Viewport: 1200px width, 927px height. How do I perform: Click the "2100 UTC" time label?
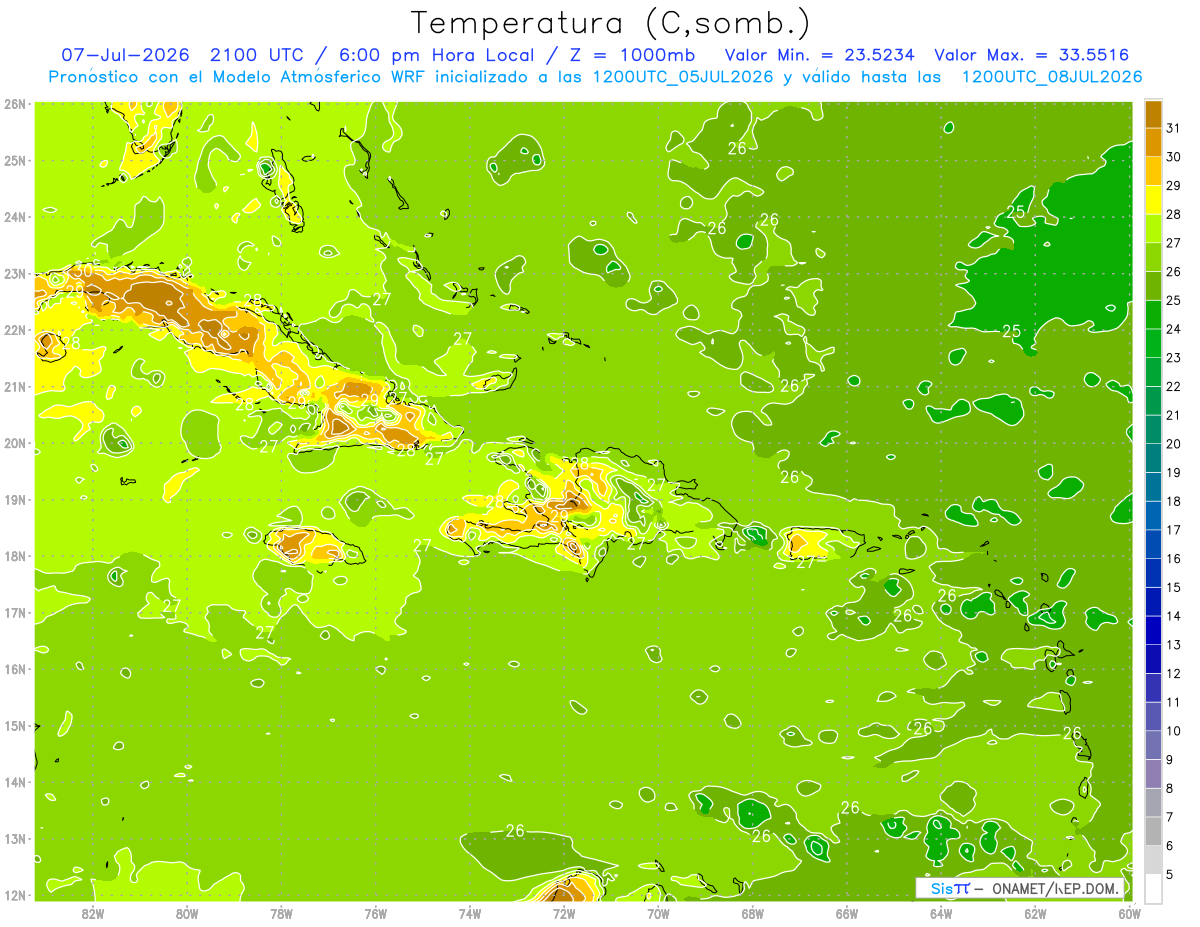(257, 55)
